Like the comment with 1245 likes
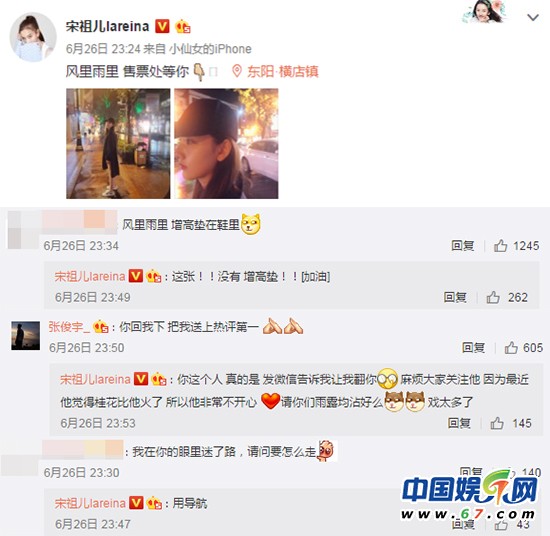The image size is (550, 536). point(501,246)
